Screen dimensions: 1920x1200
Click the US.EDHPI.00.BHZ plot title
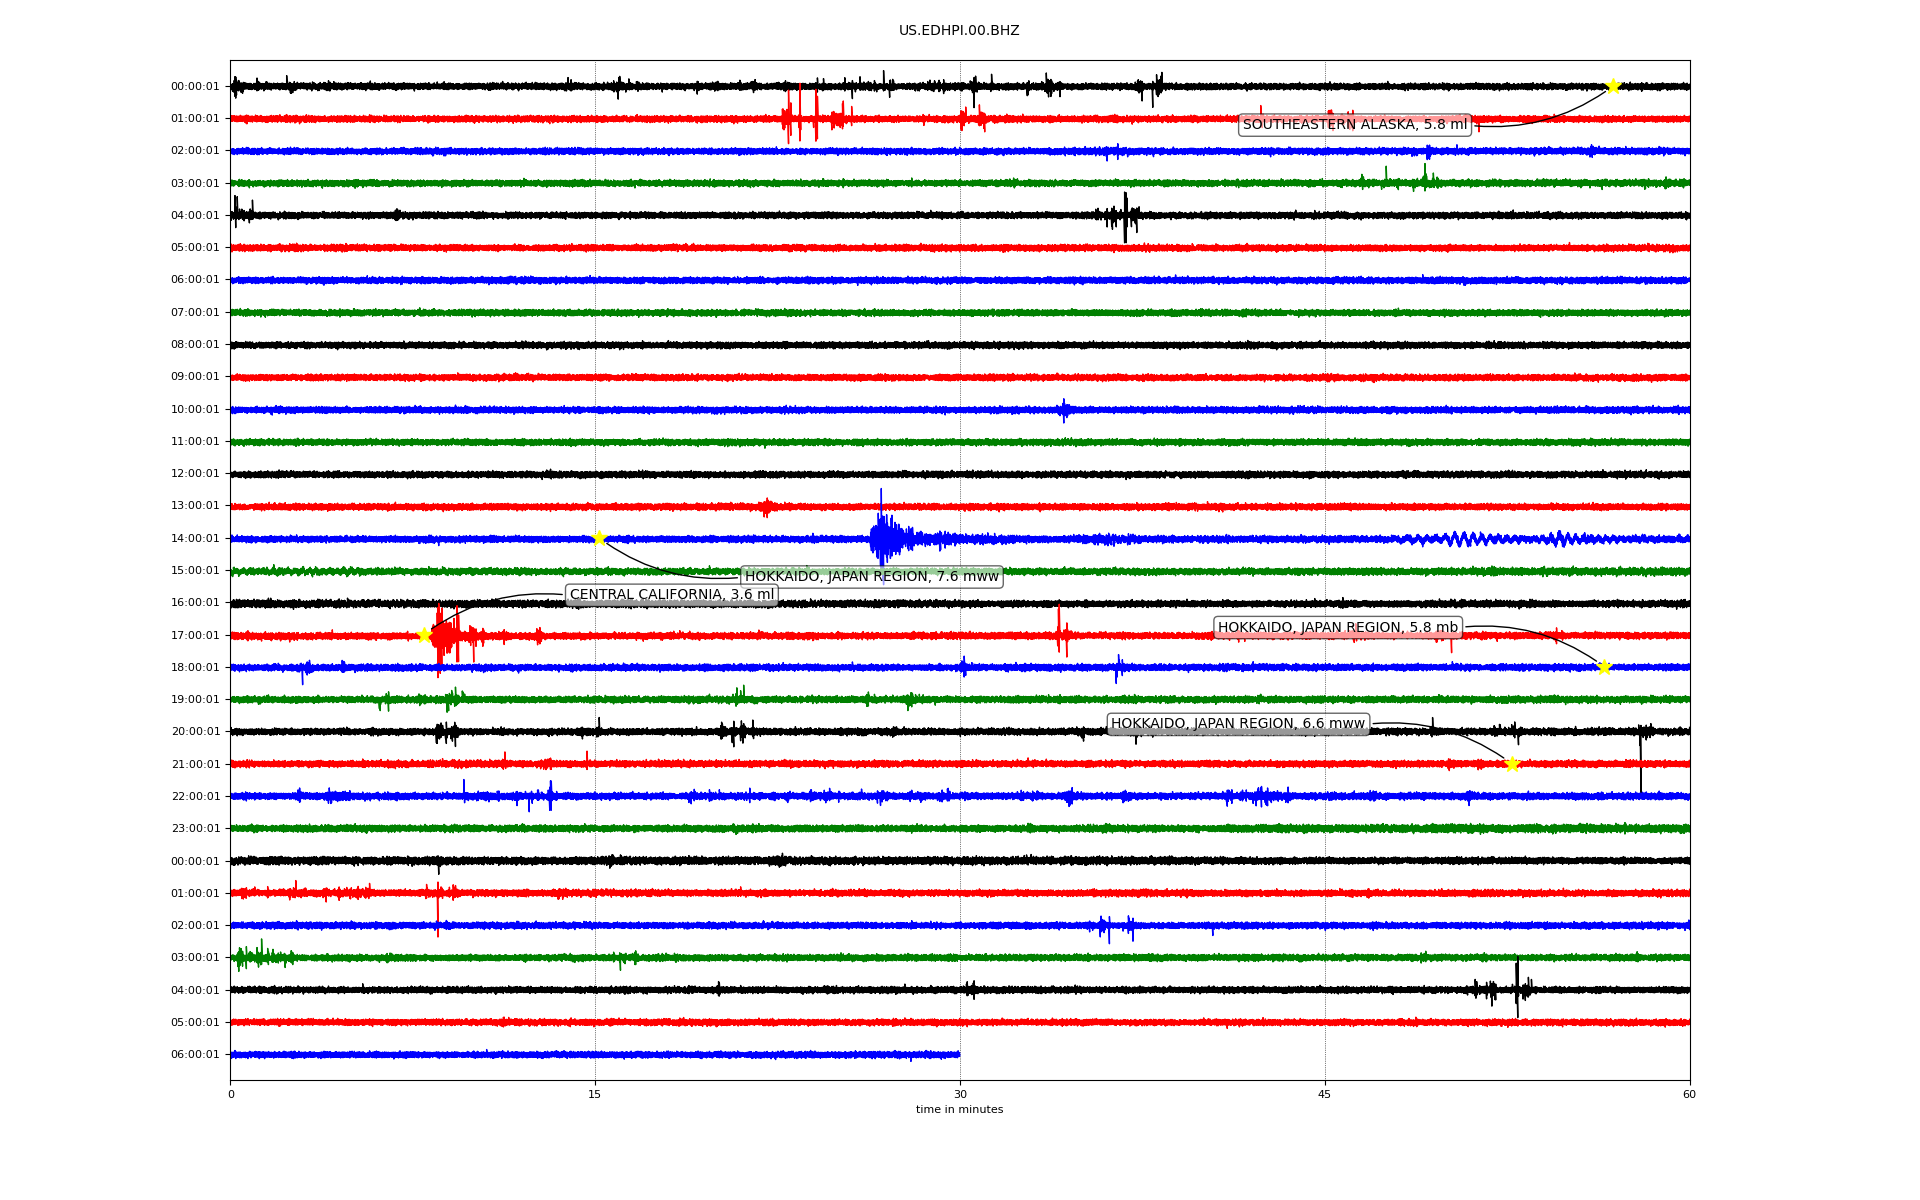pyautogui.click(x=958, y=31)
